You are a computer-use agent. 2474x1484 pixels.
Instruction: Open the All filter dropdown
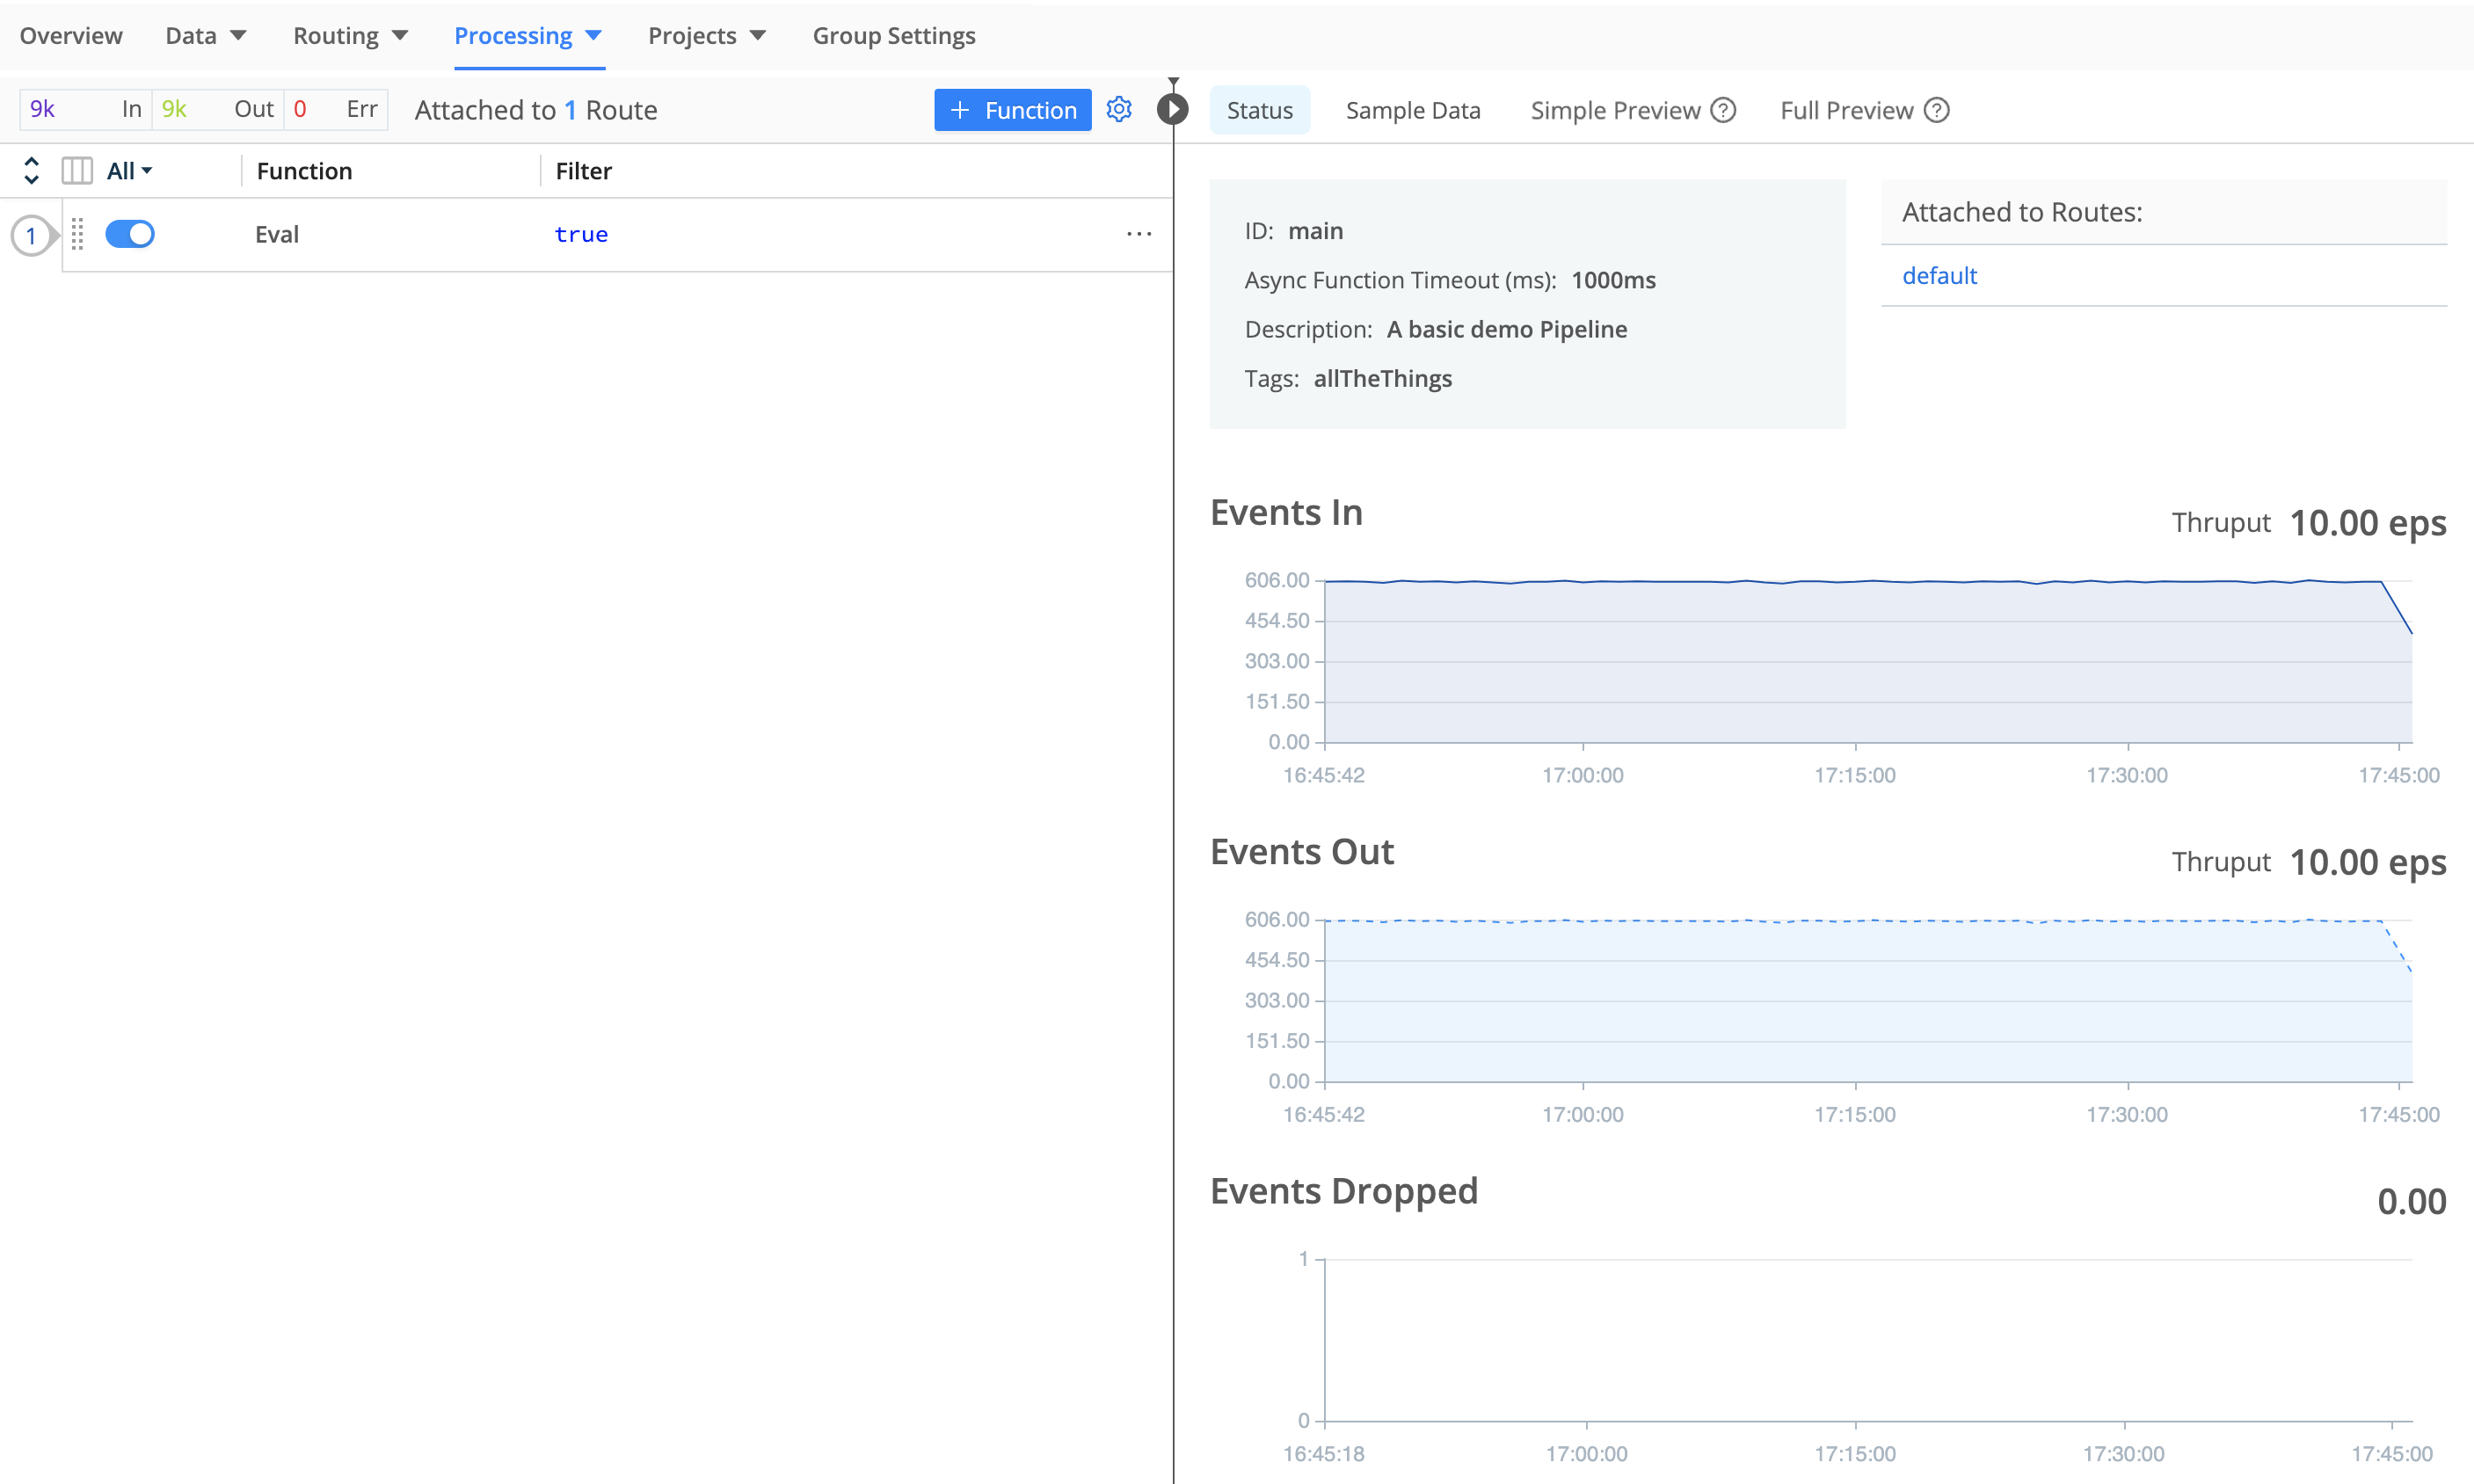[130, 171]
